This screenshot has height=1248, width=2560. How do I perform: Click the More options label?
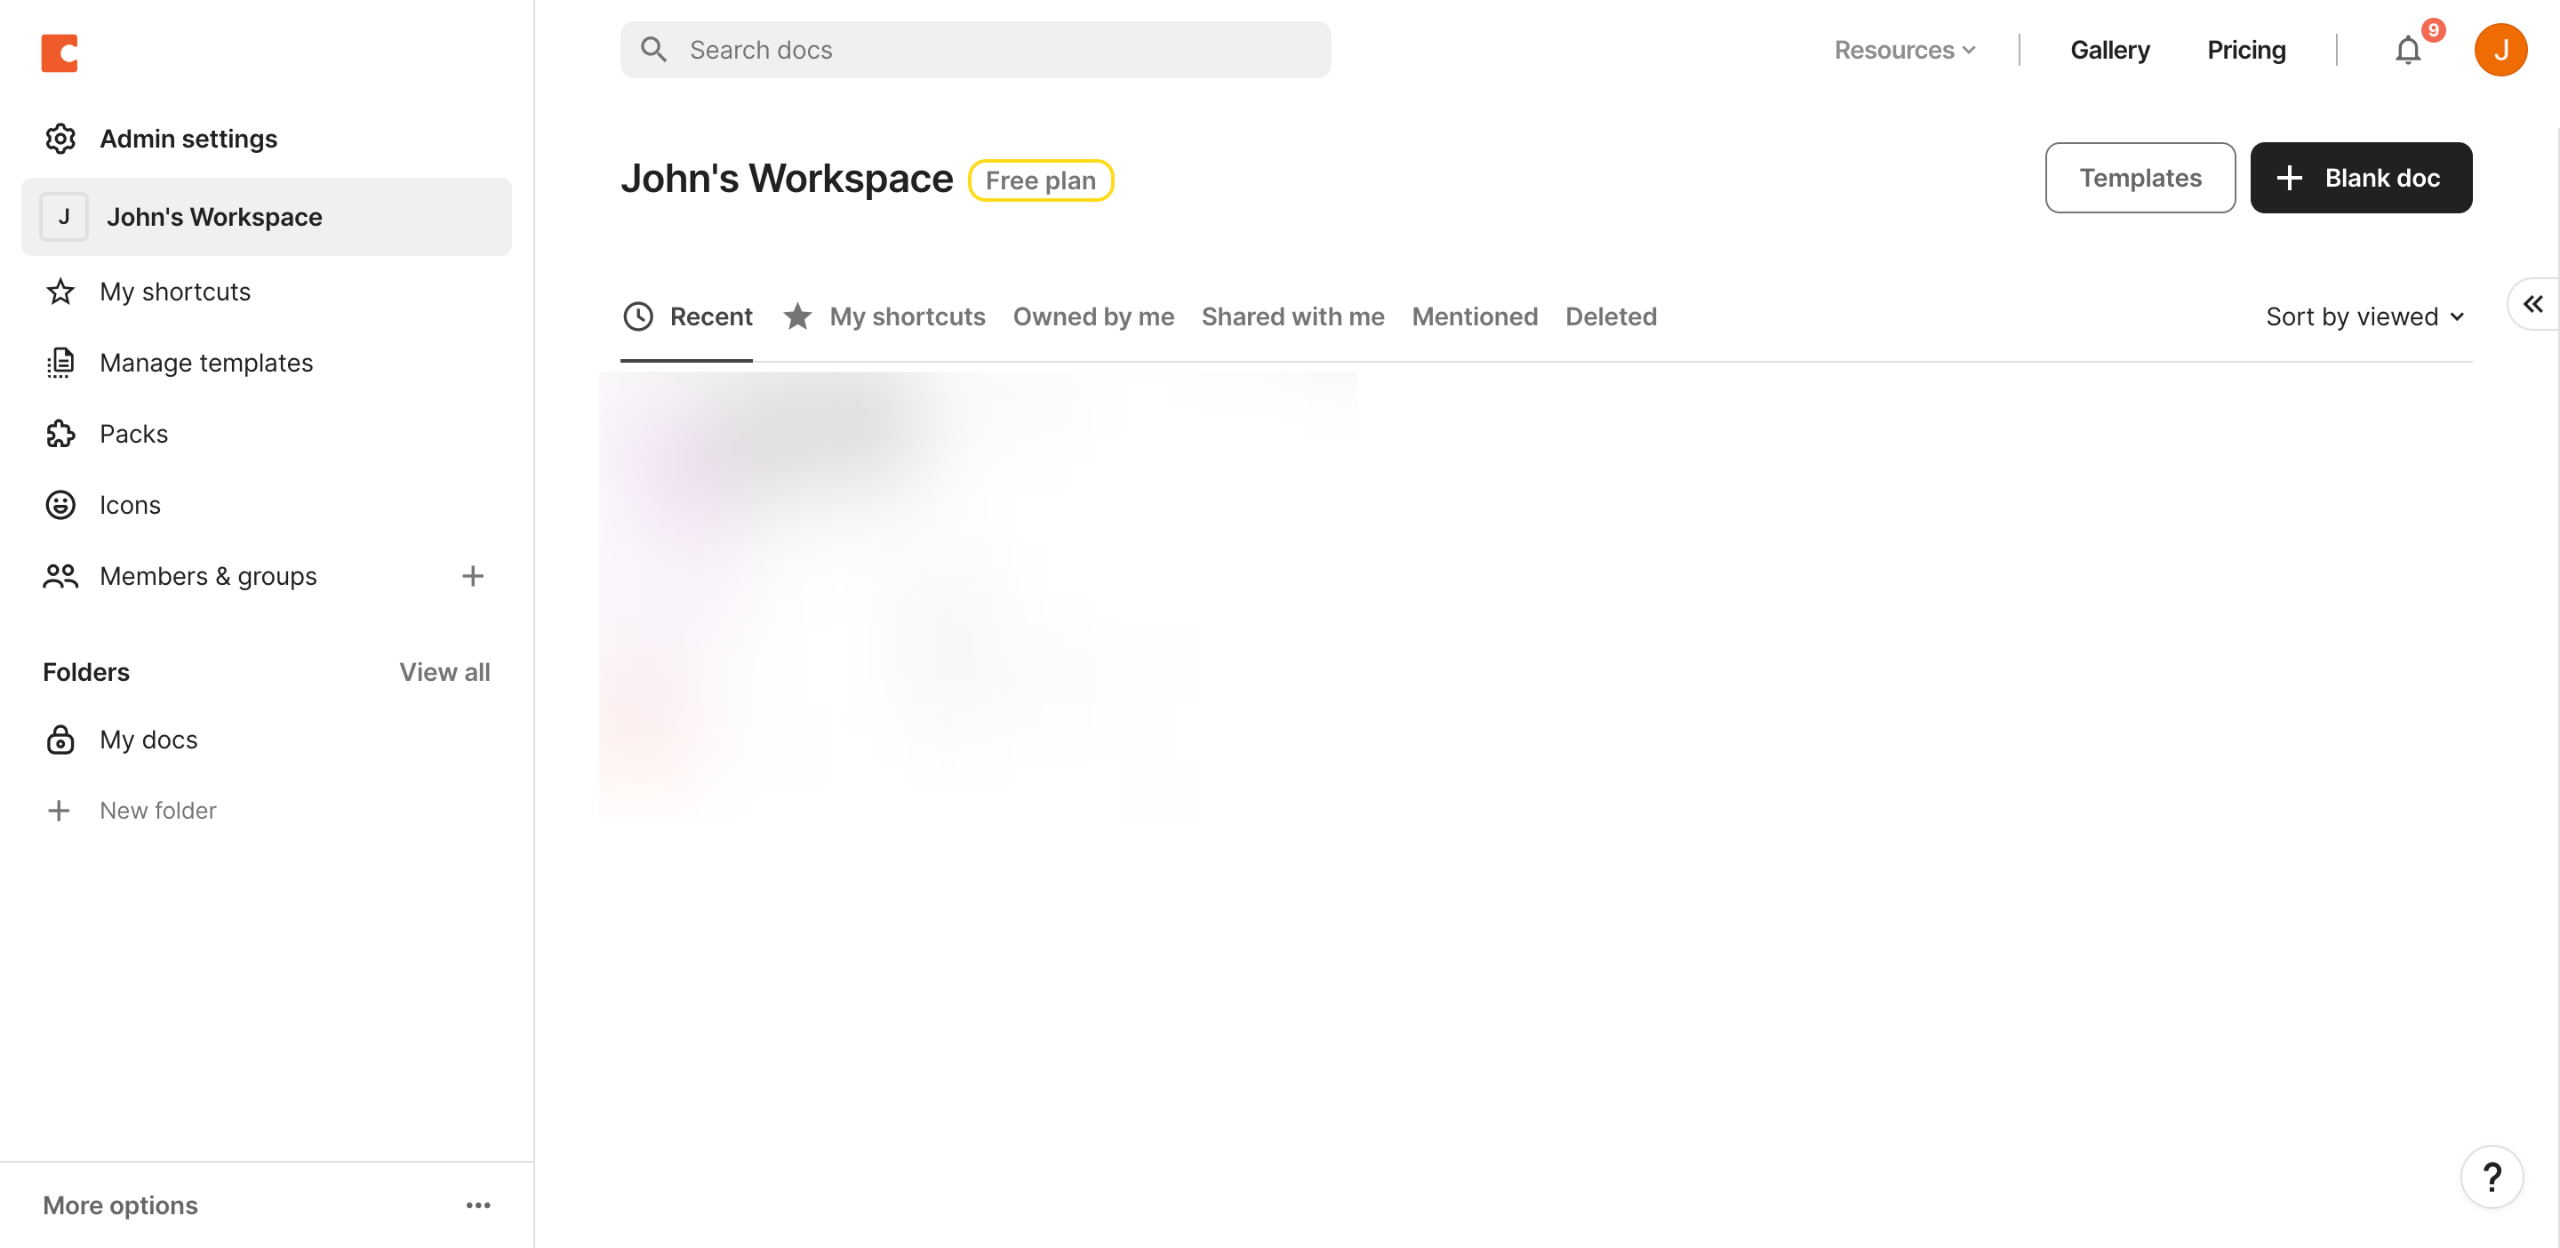coord(120,1205)
